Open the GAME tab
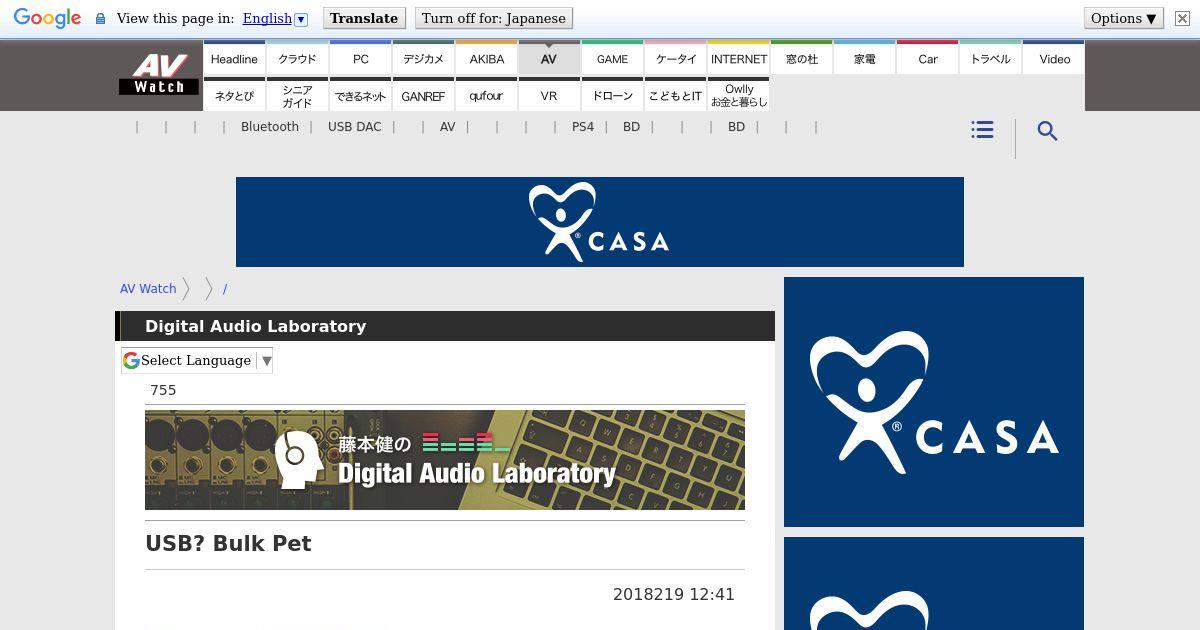Viewport: 1200px width, 630px height. [612, 58]
